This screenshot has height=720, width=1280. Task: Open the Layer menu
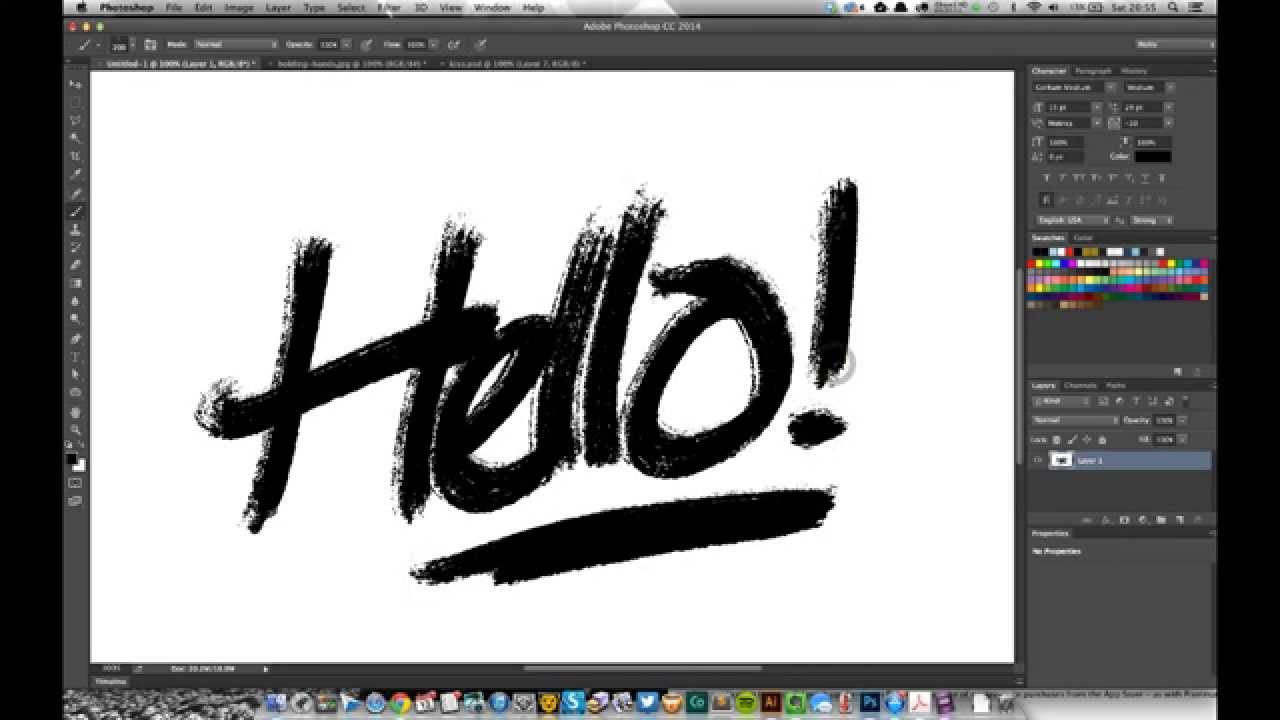[x=278, y=7]
